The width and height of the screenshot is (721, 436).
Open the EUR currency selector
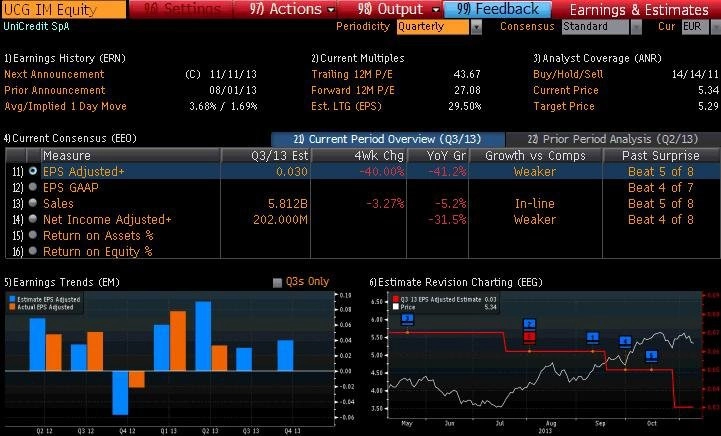[x=695, y=27]
